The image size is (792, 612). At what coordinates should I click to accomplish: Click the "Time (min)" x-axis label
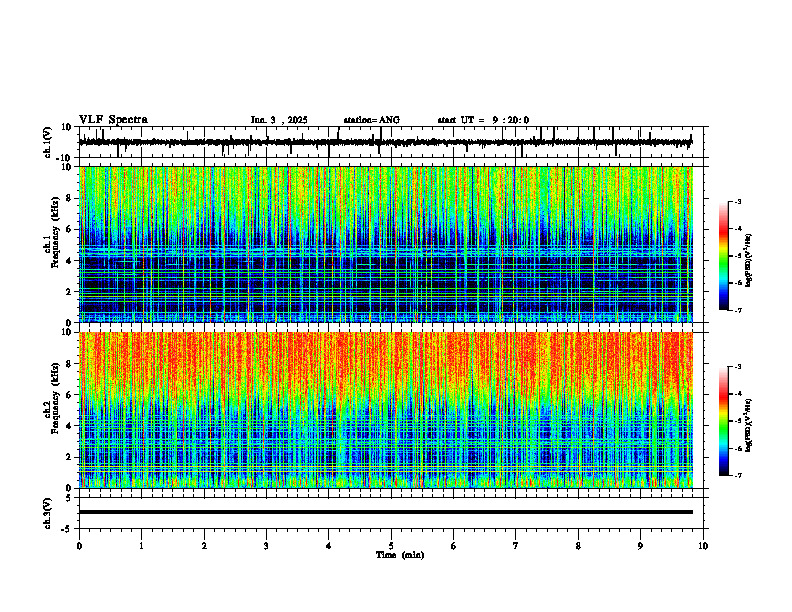click(400, 555)
